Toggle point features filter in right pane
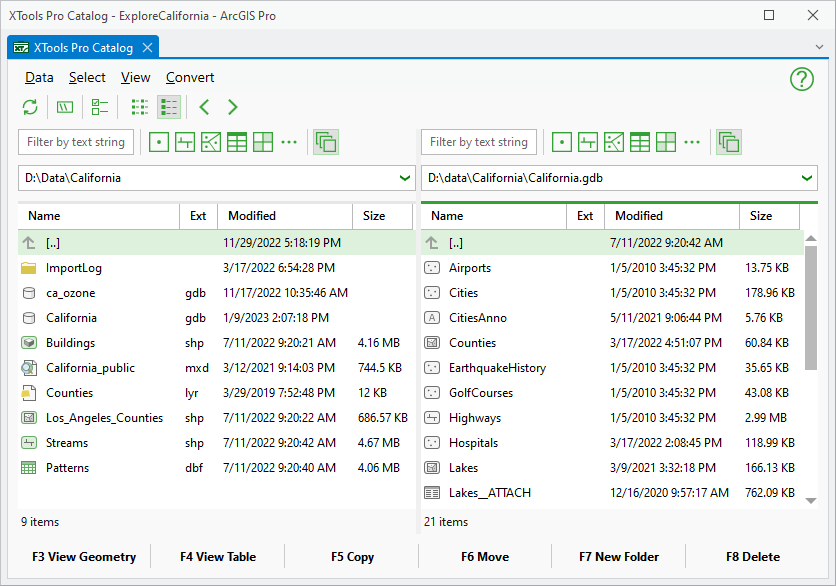The width and height of the screenshot is (836, 586). tap(562, 142)
